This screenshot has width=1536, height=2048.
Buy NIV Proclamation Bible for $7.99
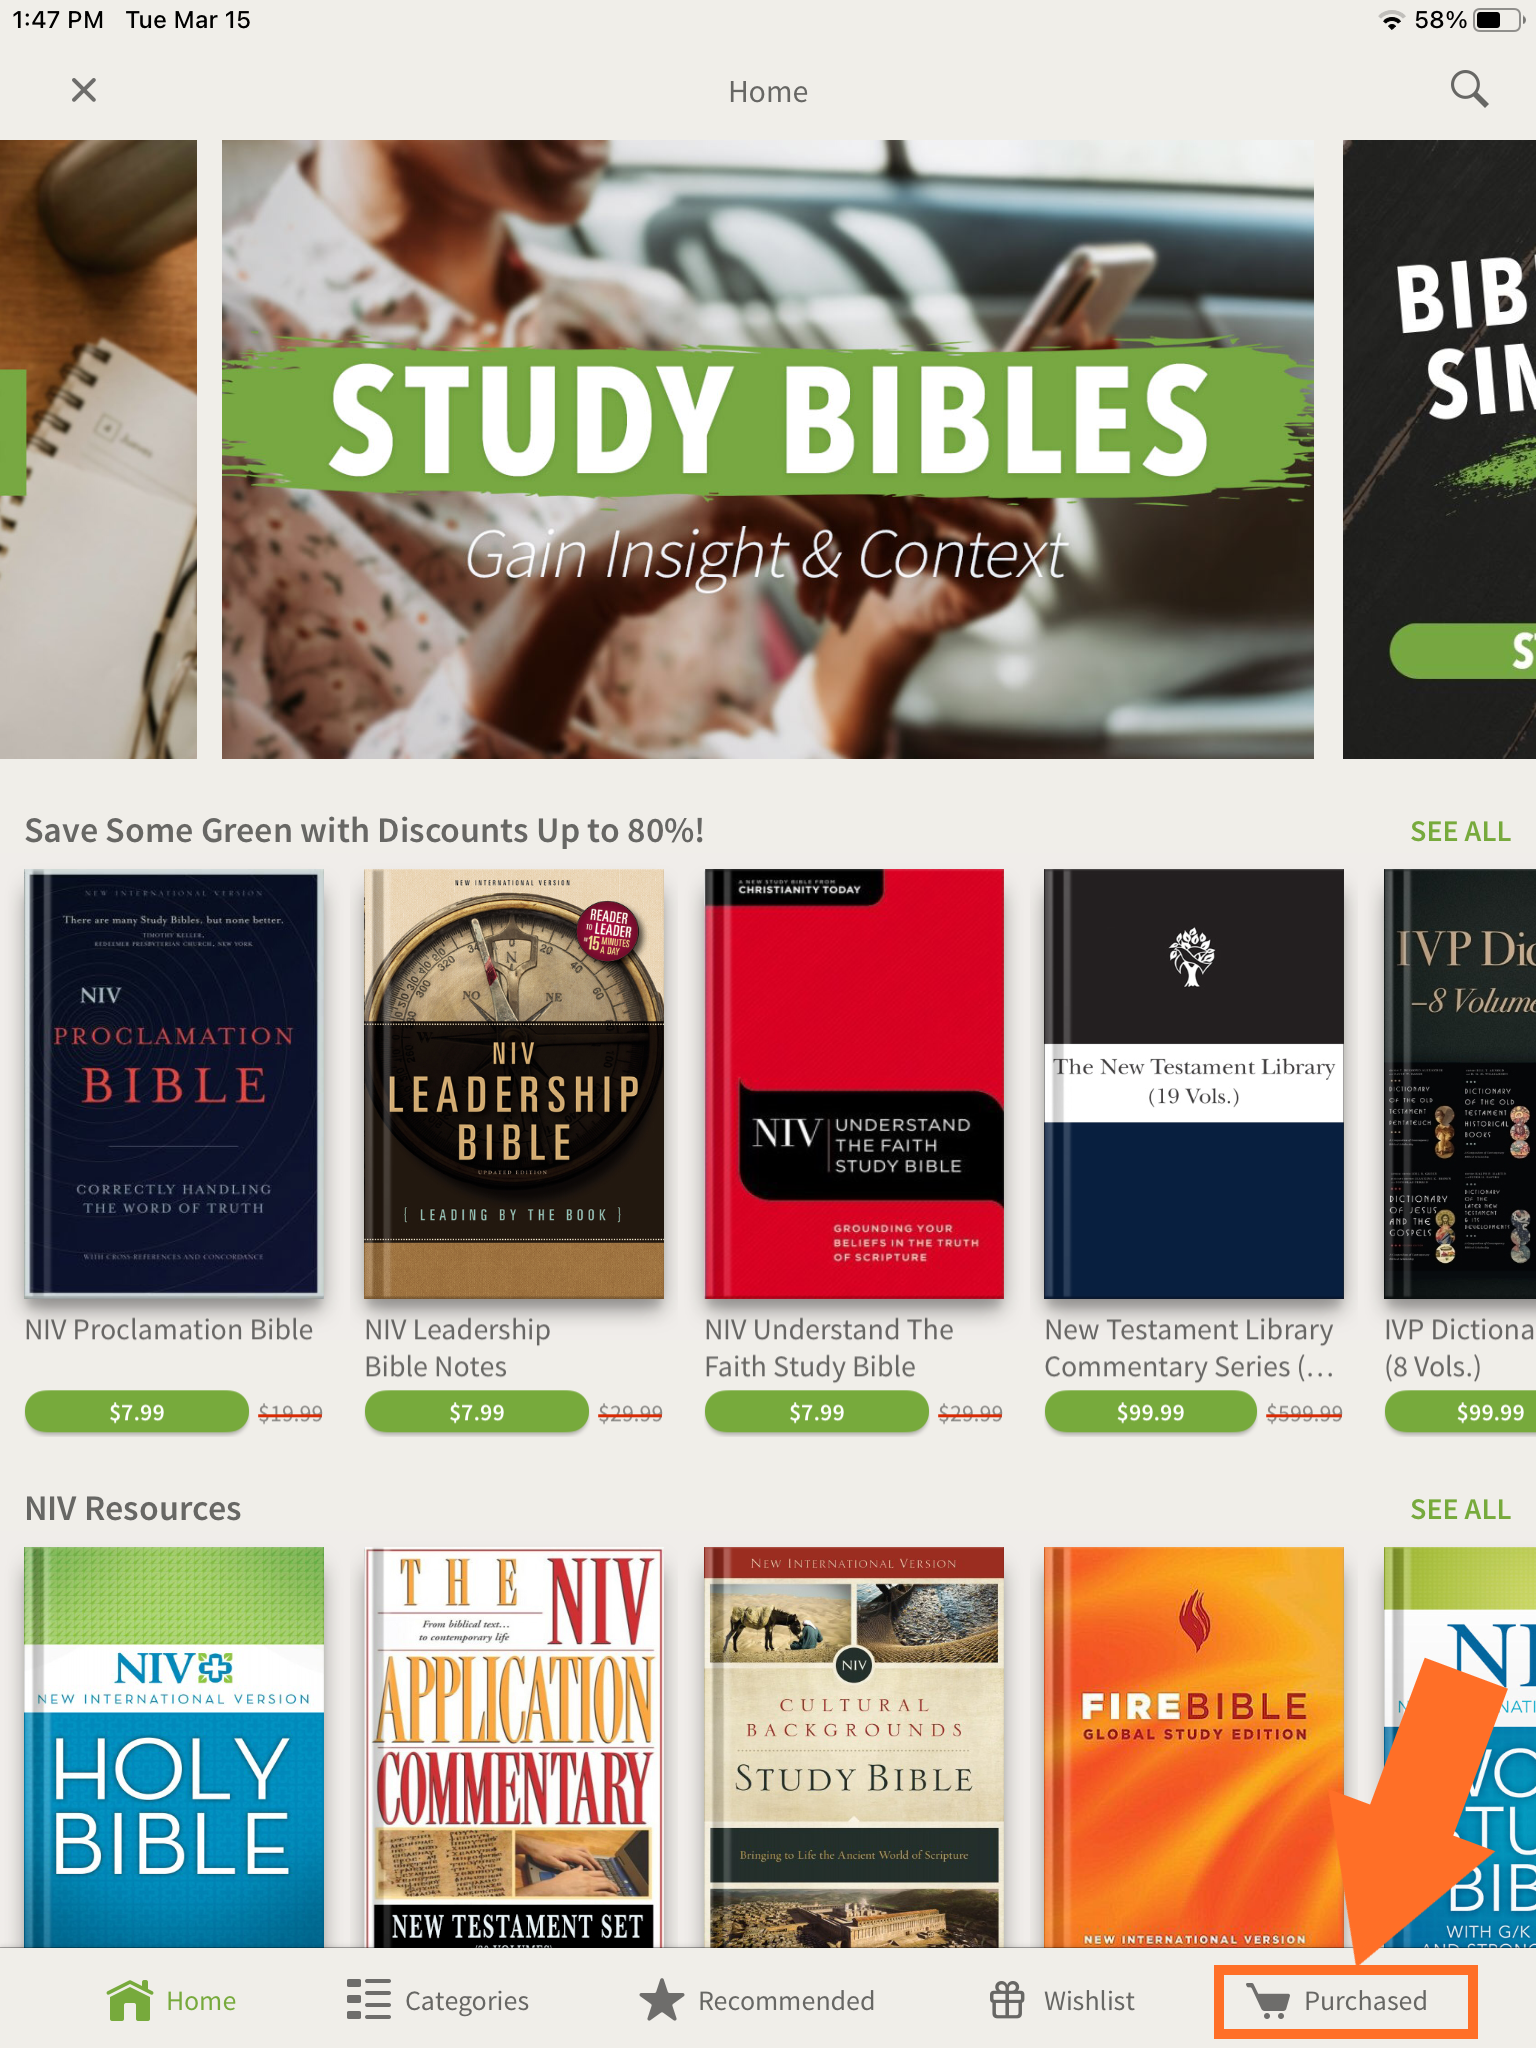tap(137, 1412)
